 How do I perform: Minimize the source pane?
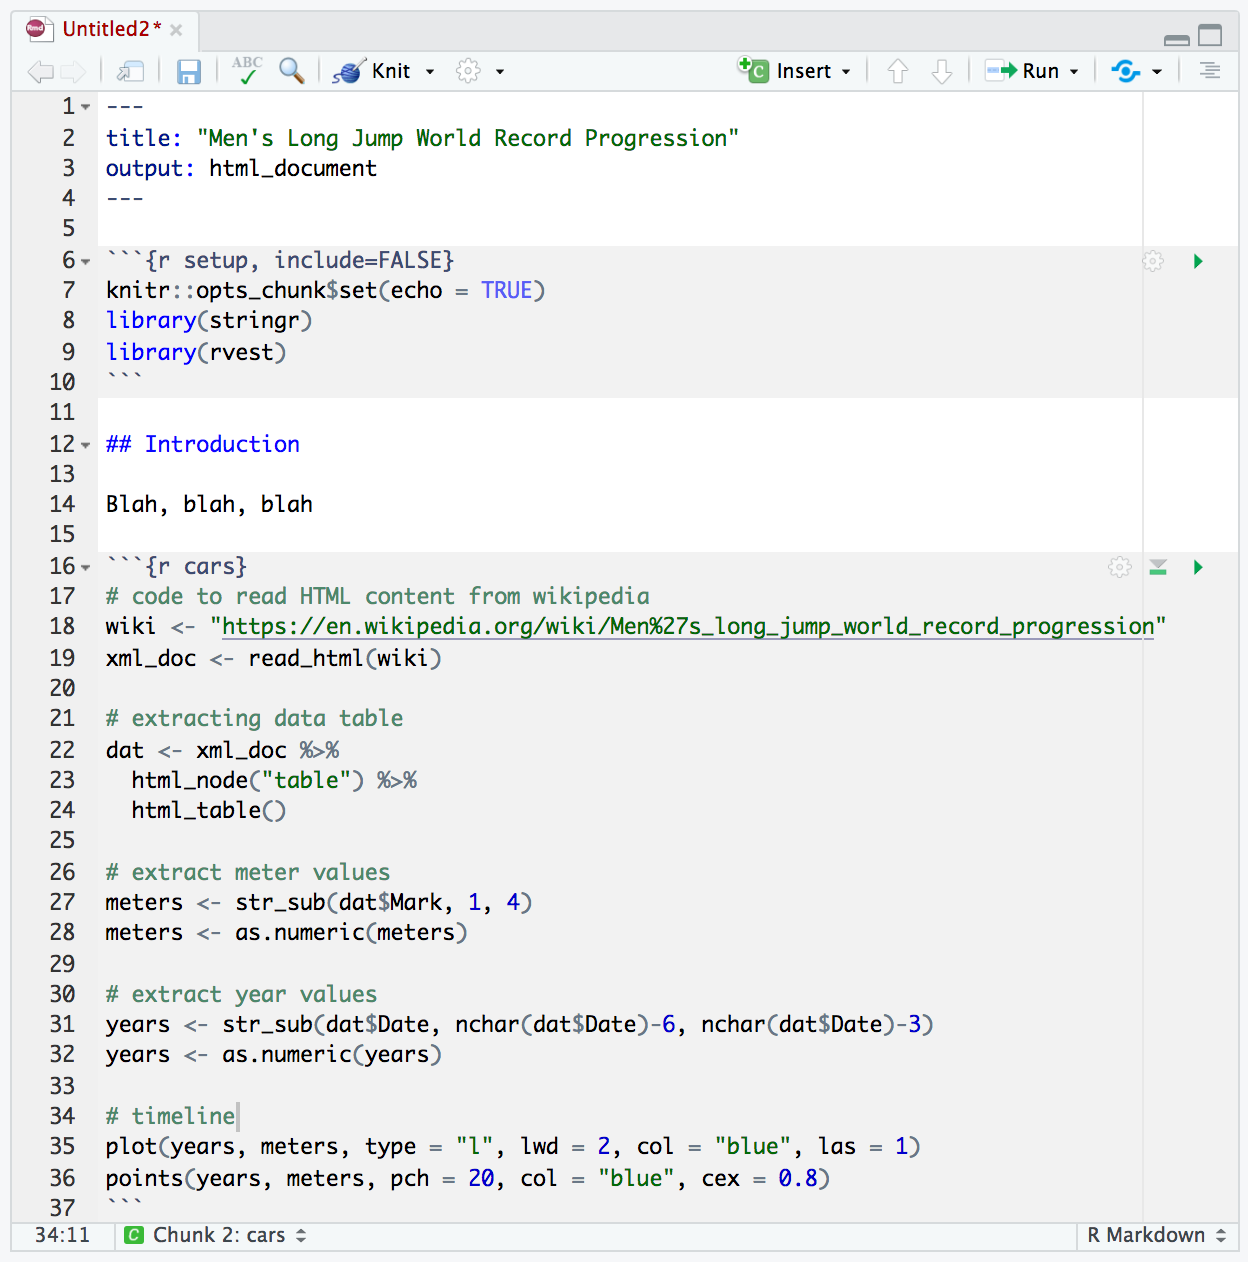click(x=1177, y=40)
